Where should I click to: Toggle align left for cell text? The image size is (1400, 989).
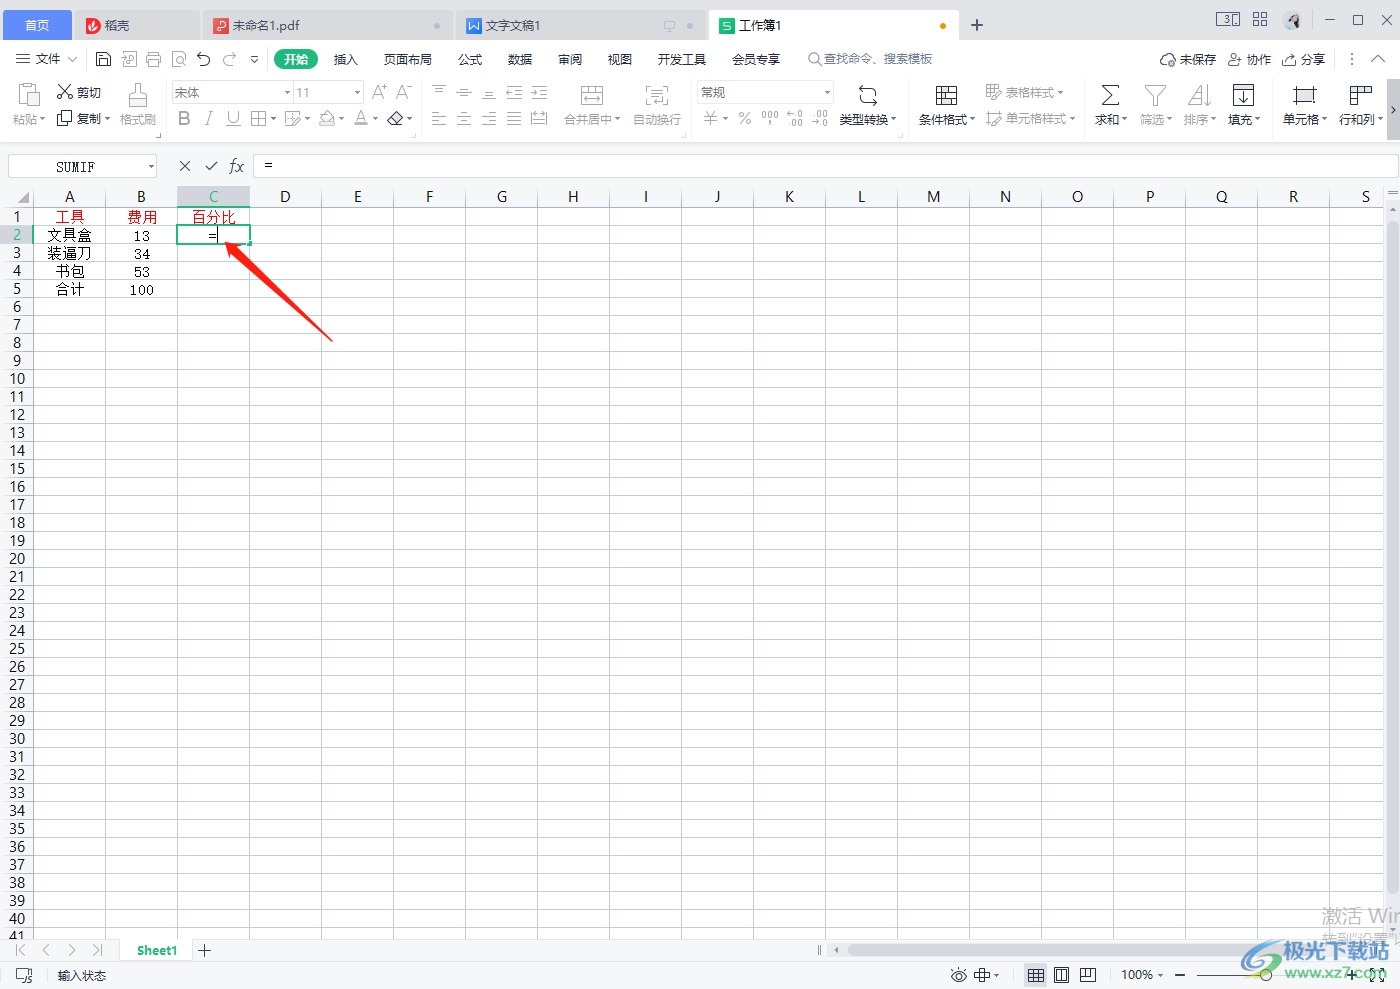click(x=439, y=118)
